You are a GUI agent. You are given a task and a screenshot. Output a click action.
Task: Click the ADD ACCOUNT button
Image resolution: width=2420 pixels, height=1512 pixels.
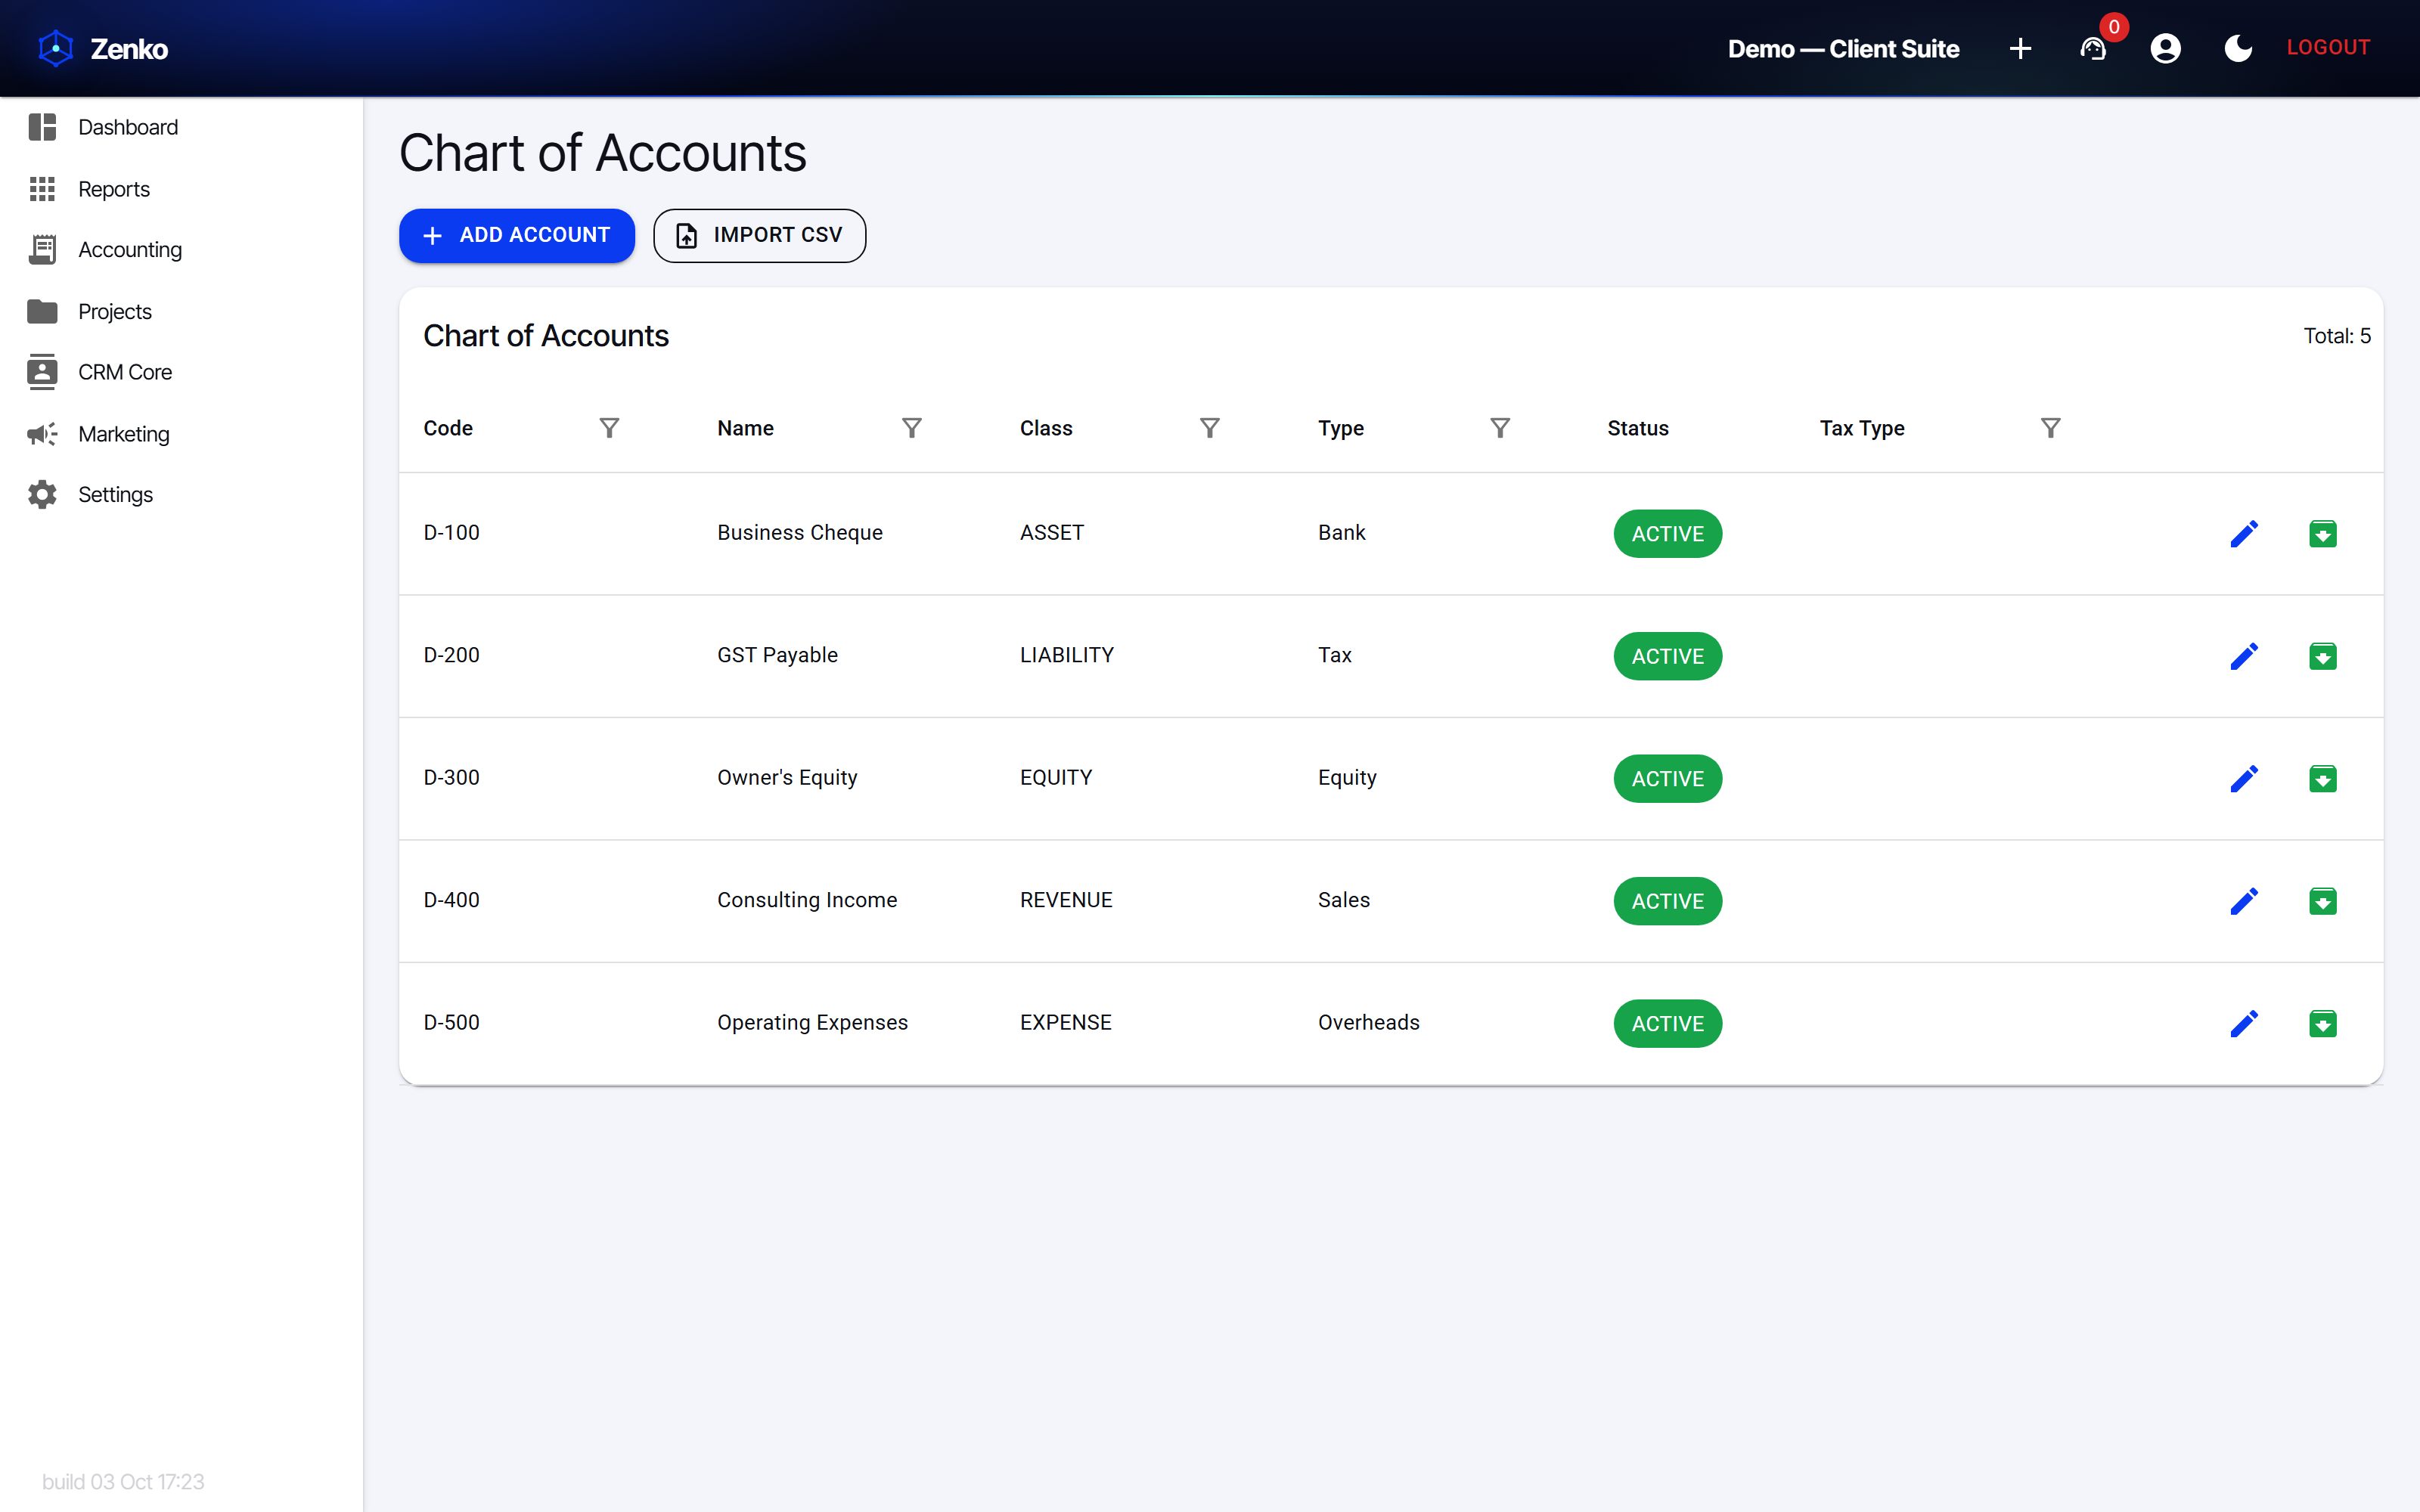[x=517, y=235]
